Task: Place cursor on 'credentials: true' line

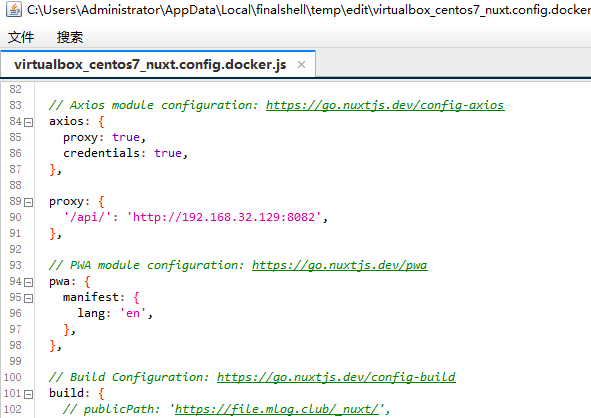Action: click(x=125, y=153)
